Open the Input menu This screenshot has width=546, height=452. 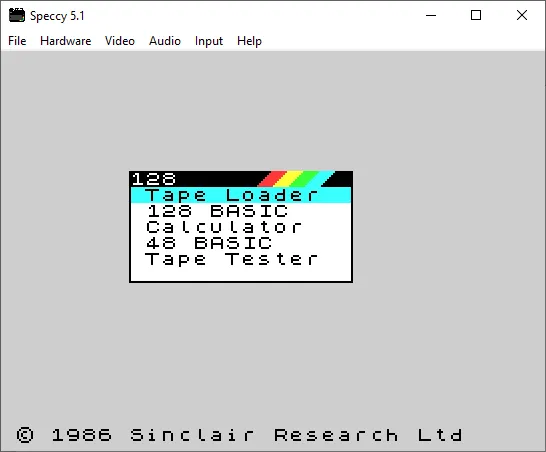(209, 41)
